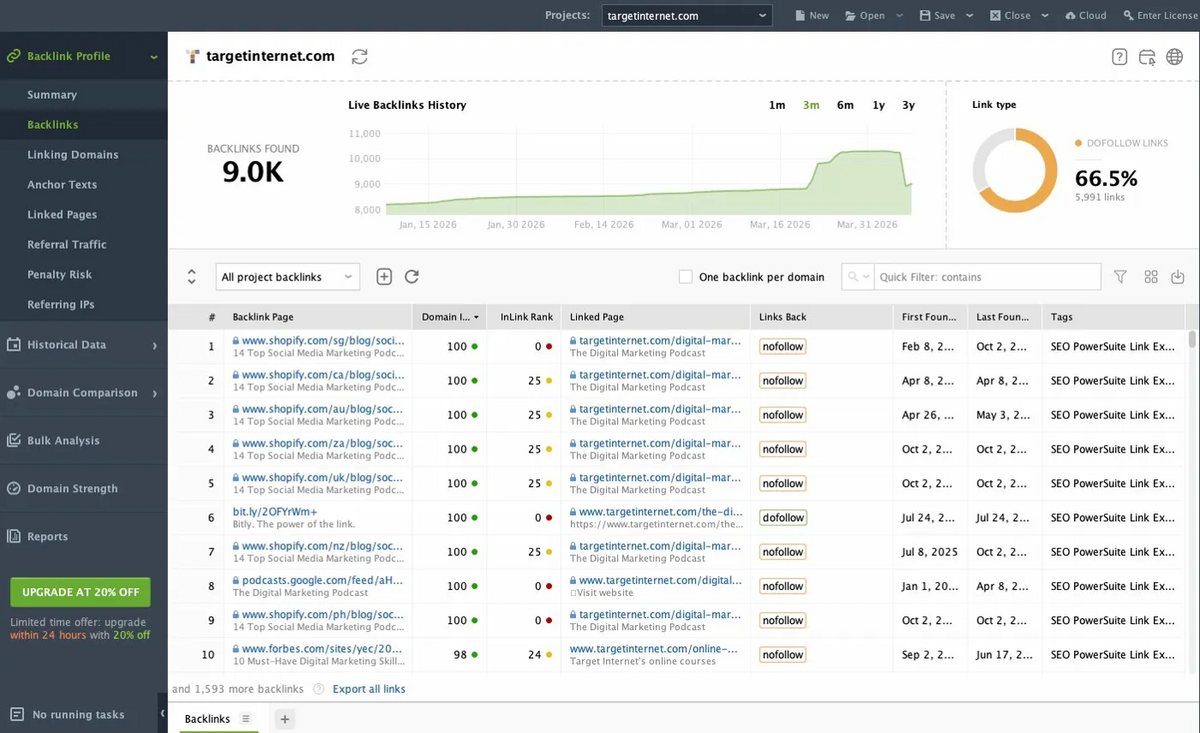Click the expand/collapse rows arrows icon
Screen dimensions: 1200x733
click(191, 277)
